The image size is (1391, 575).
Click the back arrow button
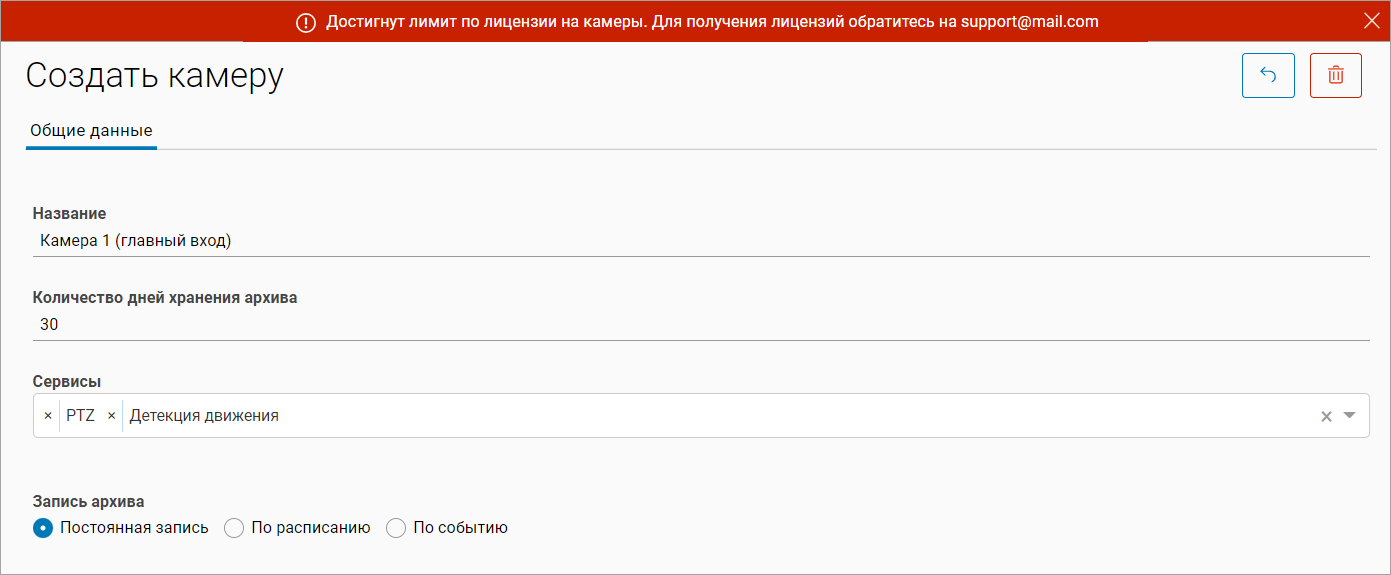pos(1268,75)
